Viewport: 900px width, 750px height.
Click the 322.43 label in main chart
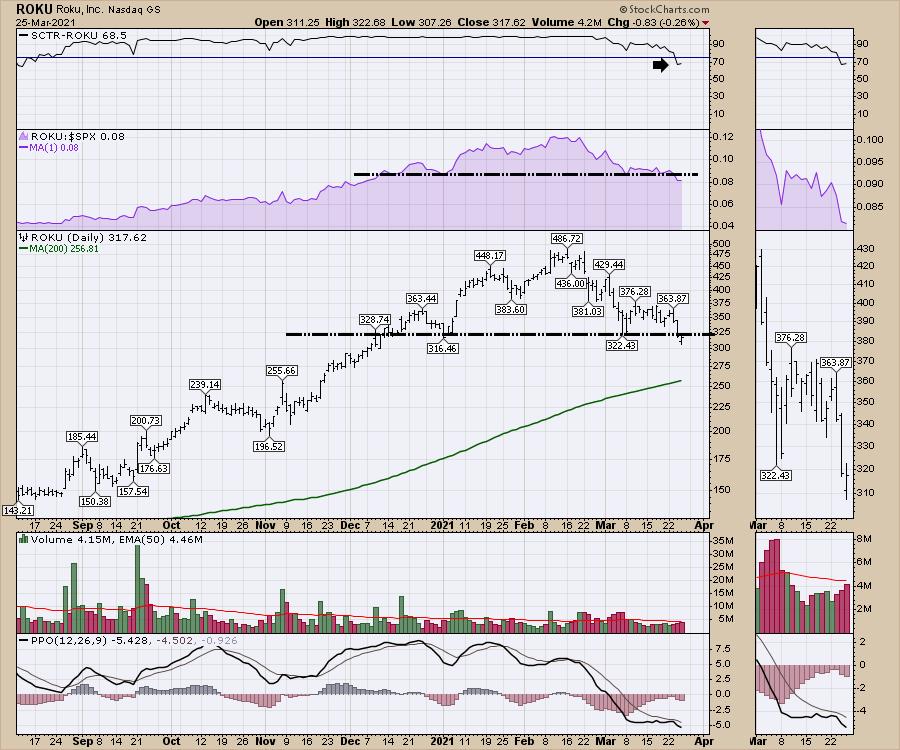[x=622, y=345]
